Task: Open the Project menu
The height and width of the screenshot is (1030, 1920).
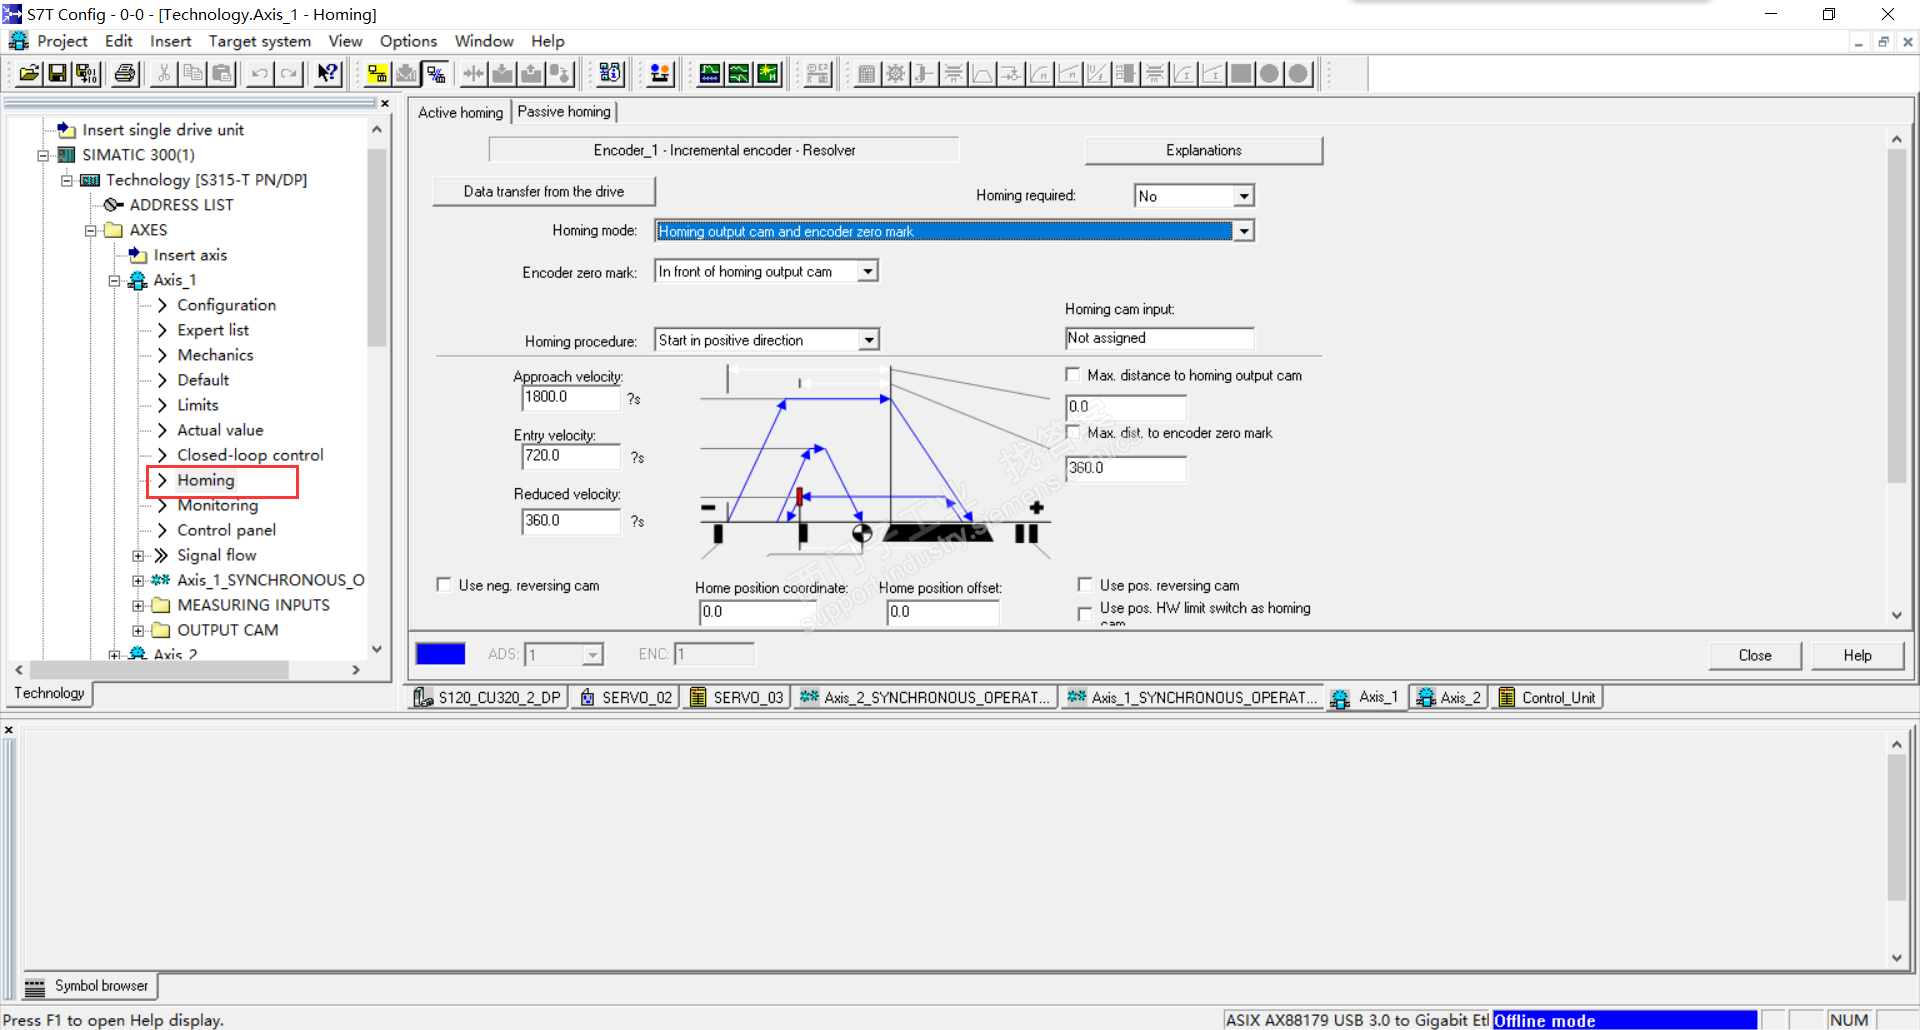Action: [x=62, y=41]
